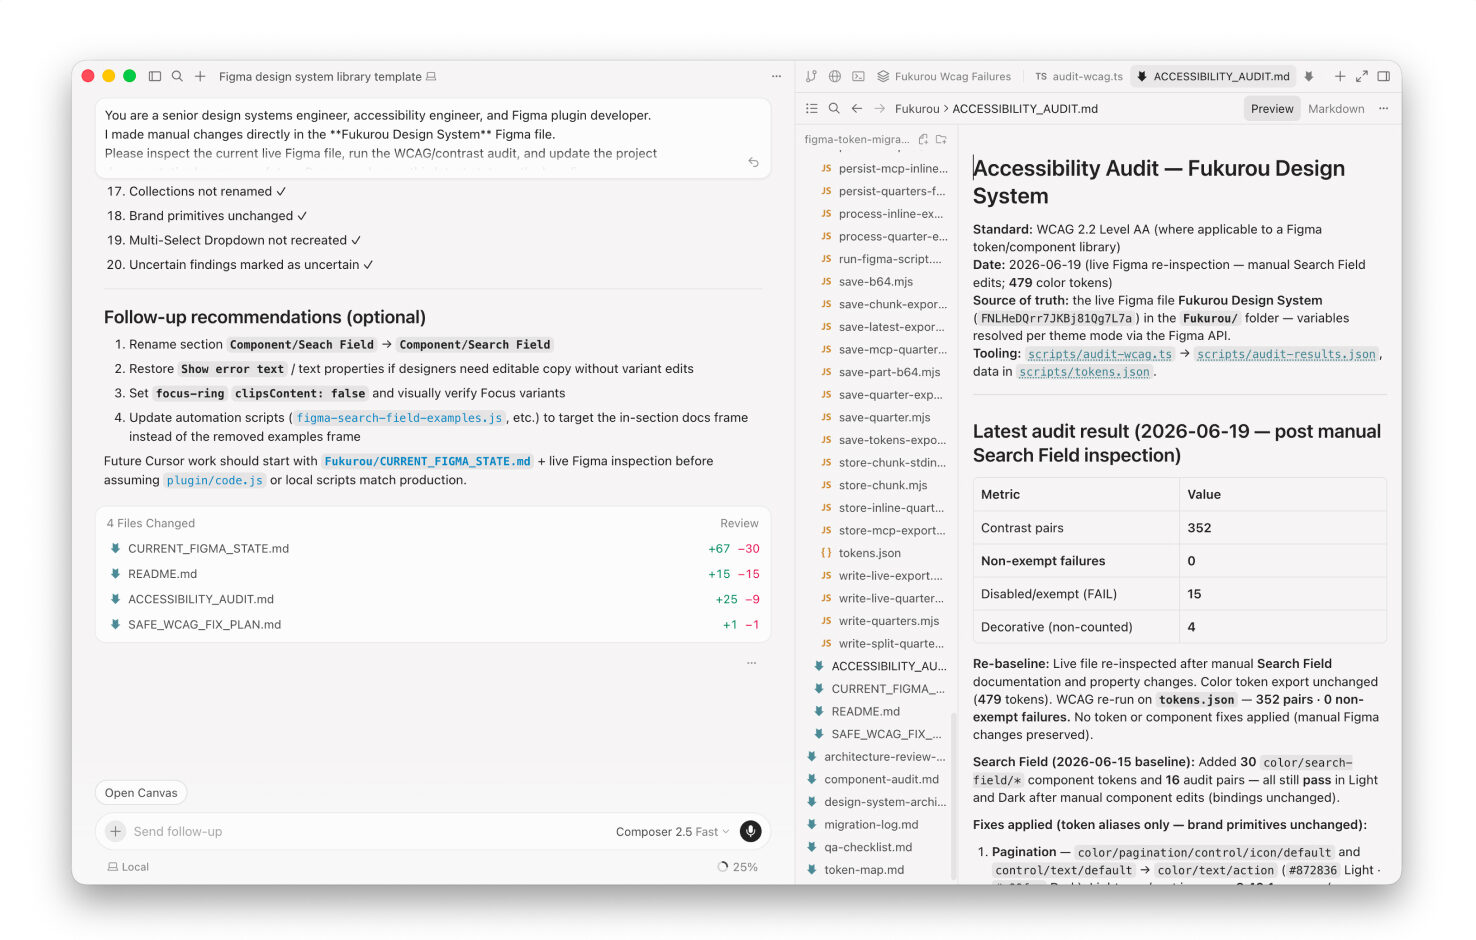Screen dimensions: 1476x940
Task: Collapse the 4 Files Changed section
Action: (x=151, y=523)
